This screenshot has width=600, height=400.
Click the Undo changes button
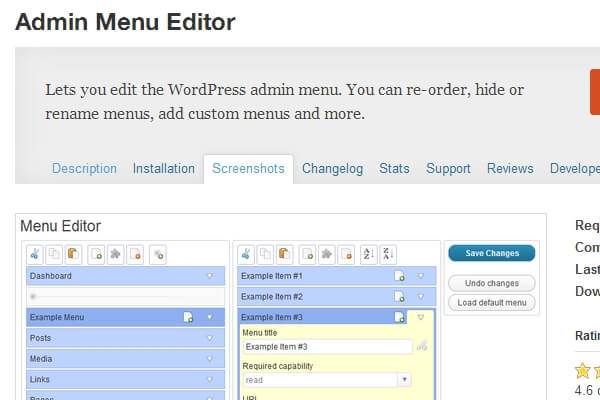[491, 283]
